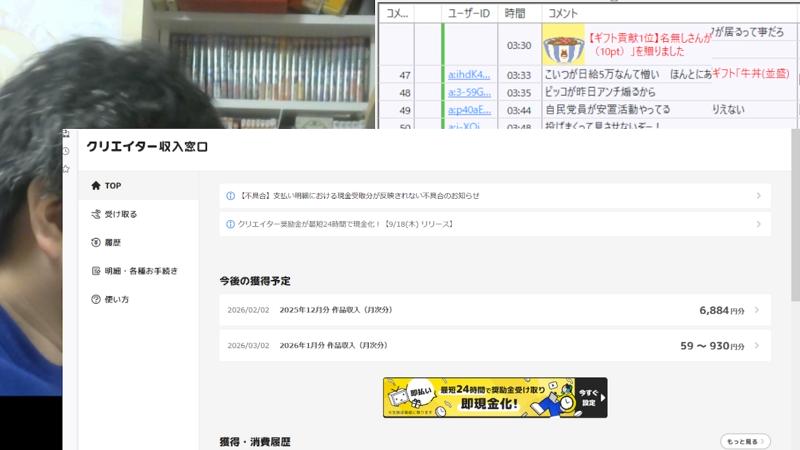Sort by the コメ... column header
Viewport: 800px width, 450px height.
(396, 13)
